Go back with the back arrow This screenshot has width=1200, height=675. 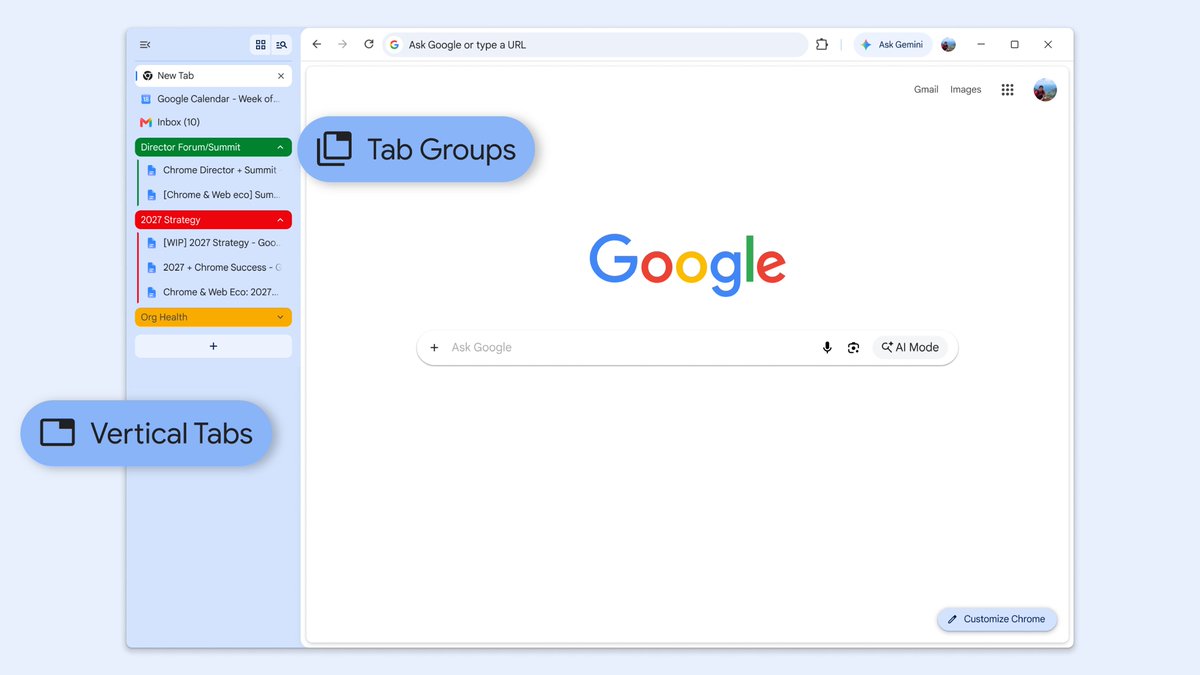pyautogui.click(x=317, y=44)
